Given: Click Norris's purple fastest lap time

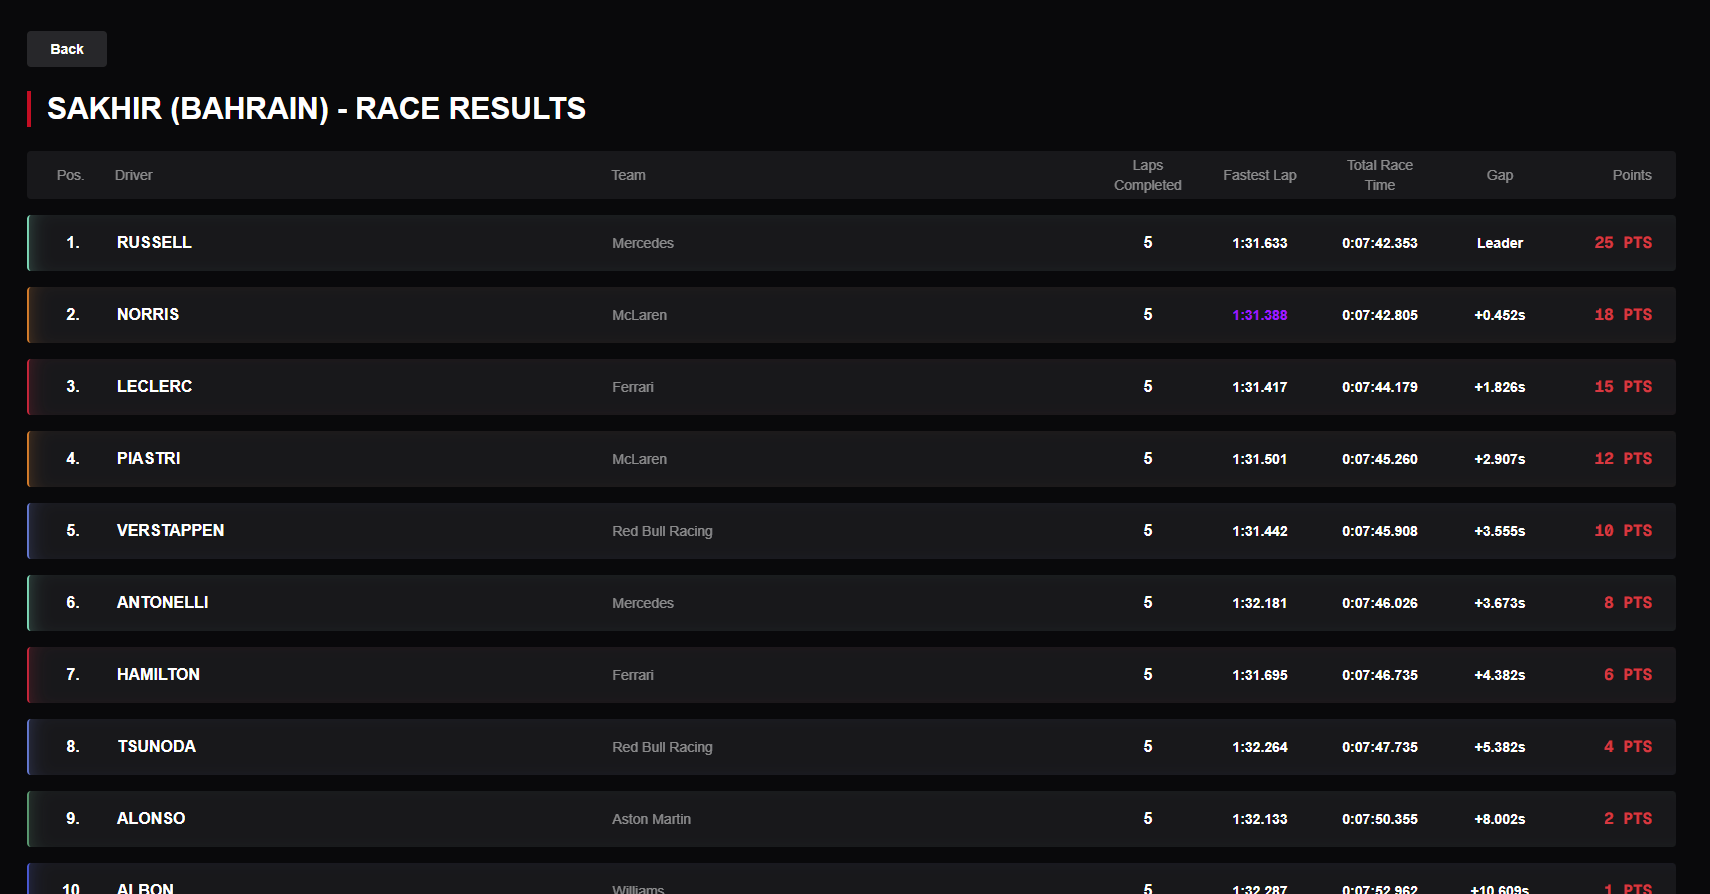Looking at the screenshot, I should tap(1259, 315).
